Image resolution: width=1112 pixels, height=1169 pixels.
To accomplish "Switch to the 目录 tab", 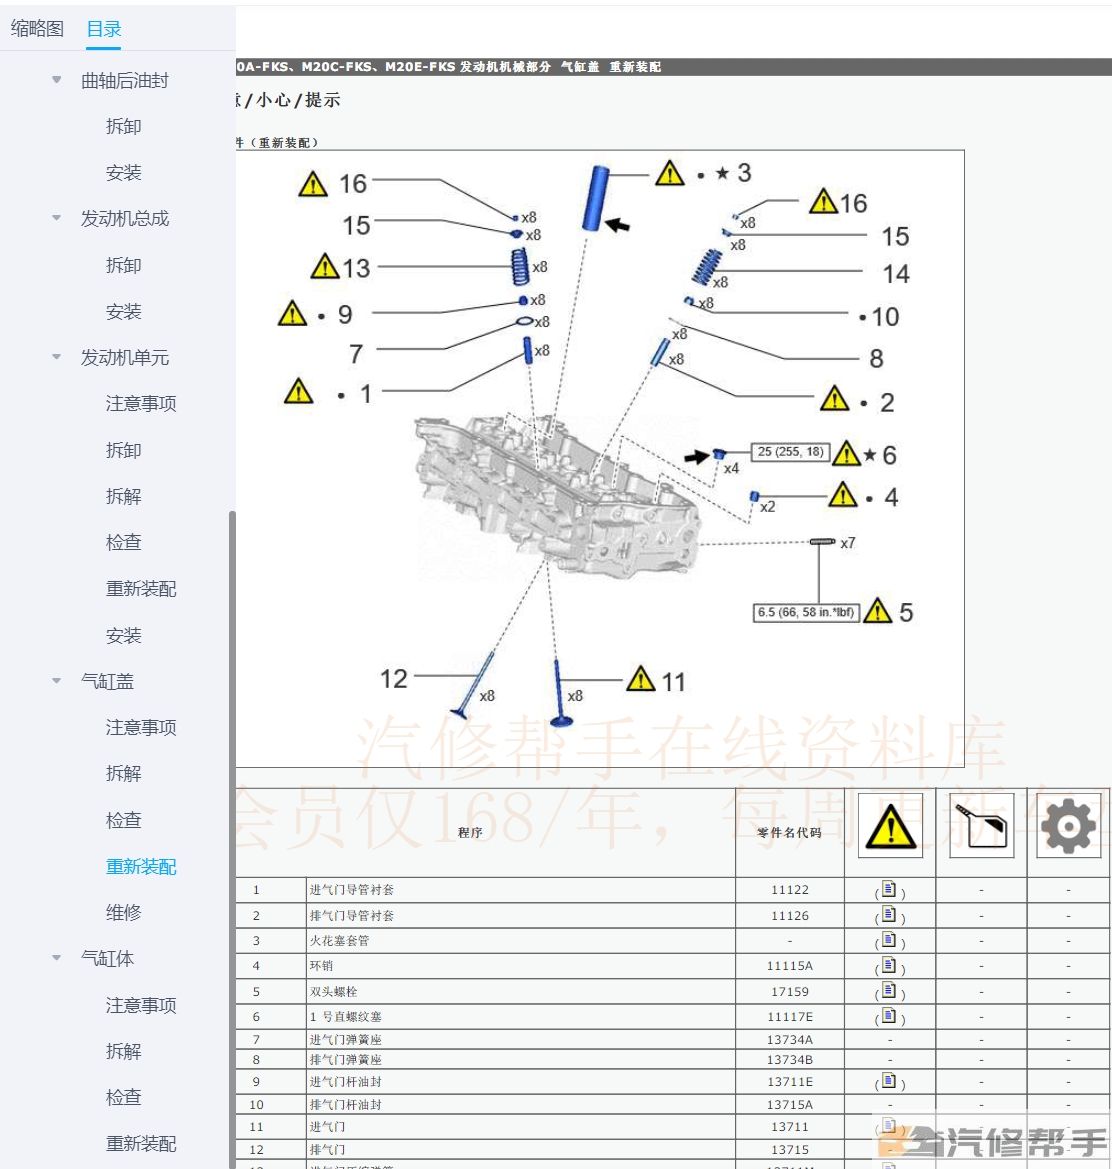I will pyautogui.click(x=104, y=29).
